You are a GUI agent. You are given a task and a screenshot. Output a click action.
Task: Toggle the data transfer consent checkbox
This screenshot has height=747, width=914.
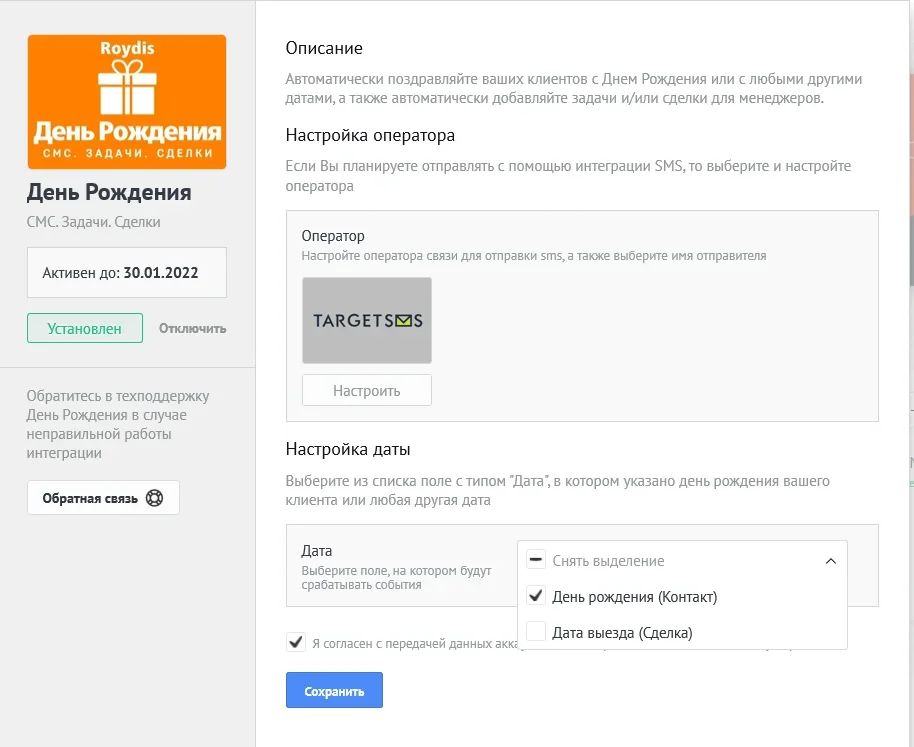coord(296,642)
